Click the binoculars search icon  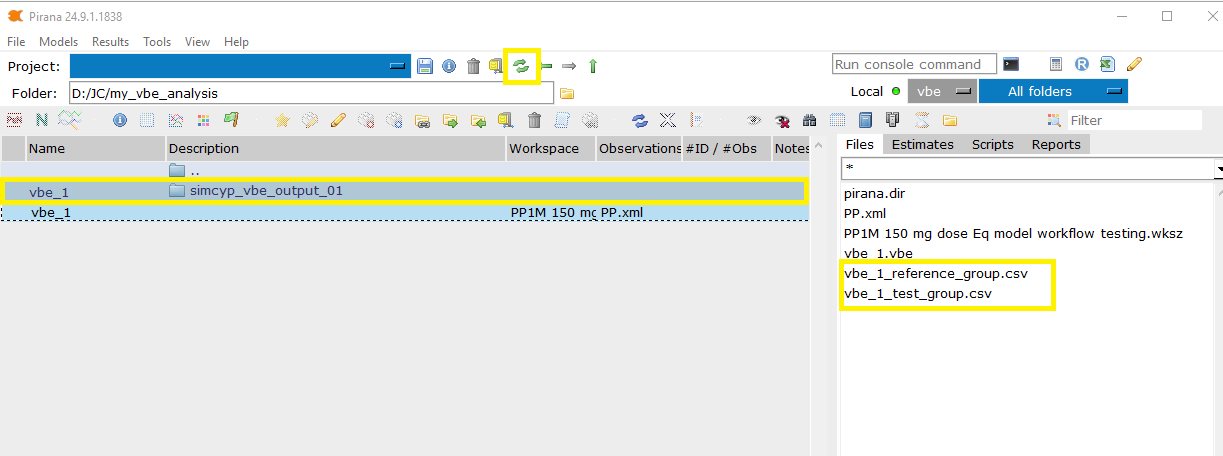tap(810, 120)
